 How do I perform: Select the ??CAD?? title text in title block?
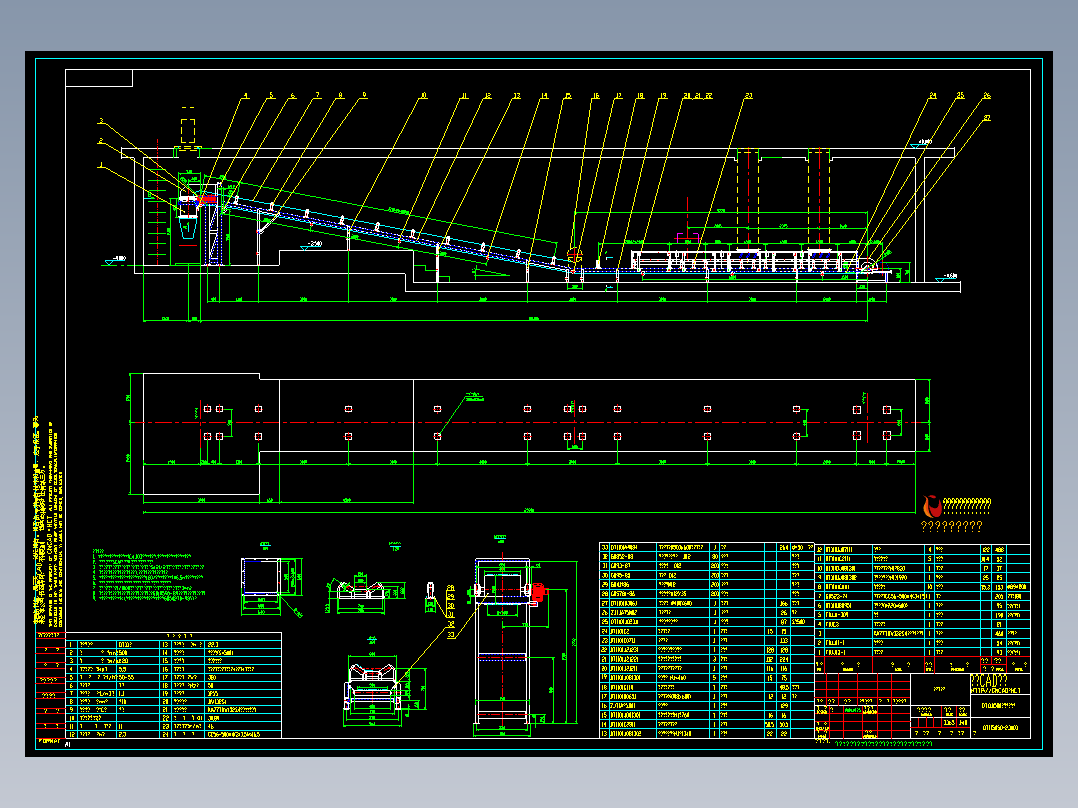pos(989,681)
